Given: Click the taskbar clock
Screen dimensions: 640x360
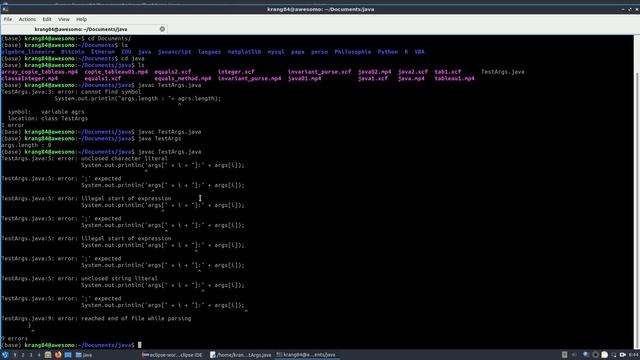Looking at the screenshot, I should coord(634,355).
